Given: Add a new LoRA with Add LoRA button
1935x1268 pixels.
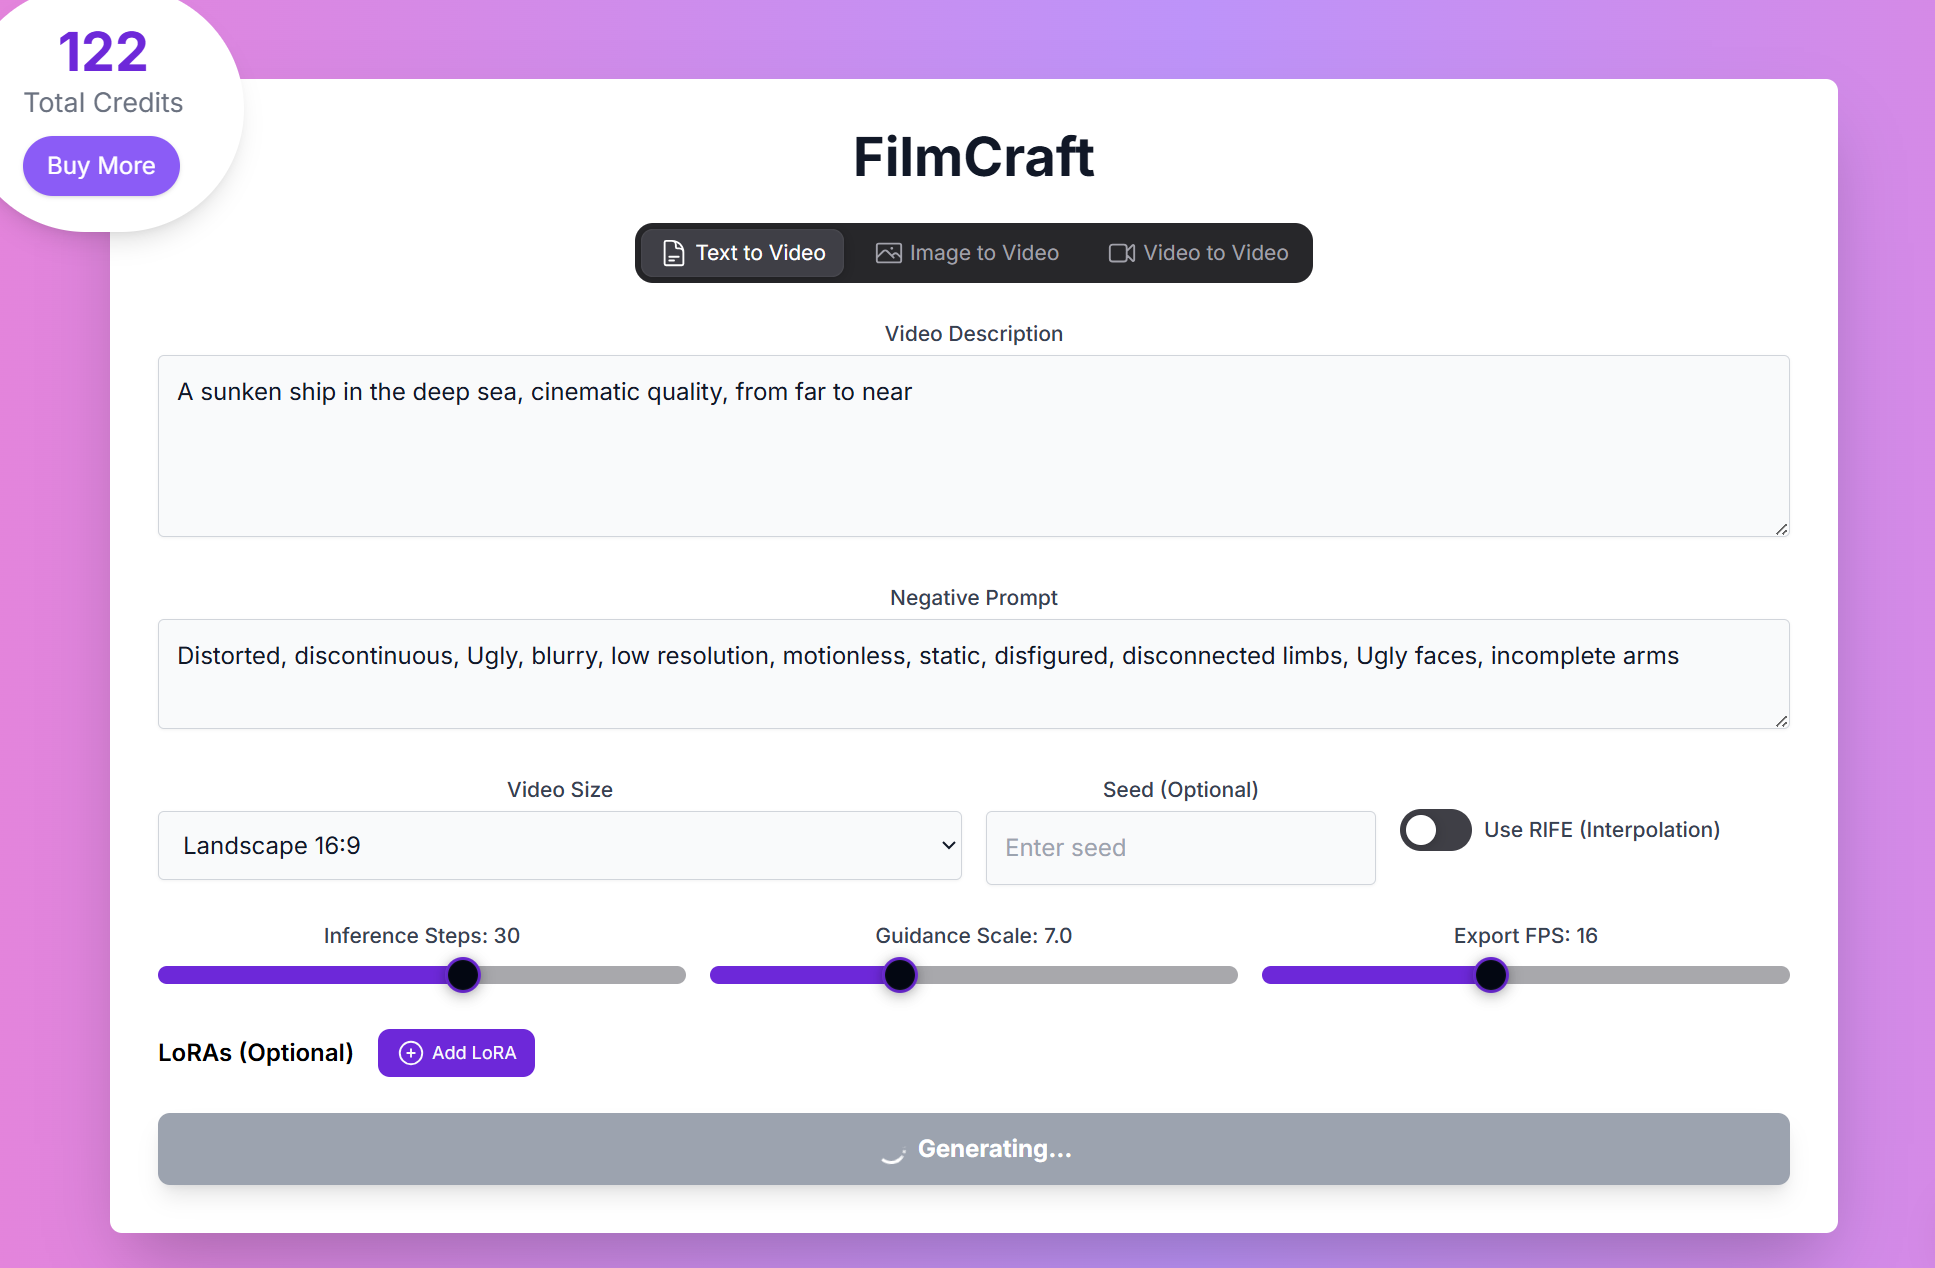Looking at the screenshot, I should tap(456, 1053).
